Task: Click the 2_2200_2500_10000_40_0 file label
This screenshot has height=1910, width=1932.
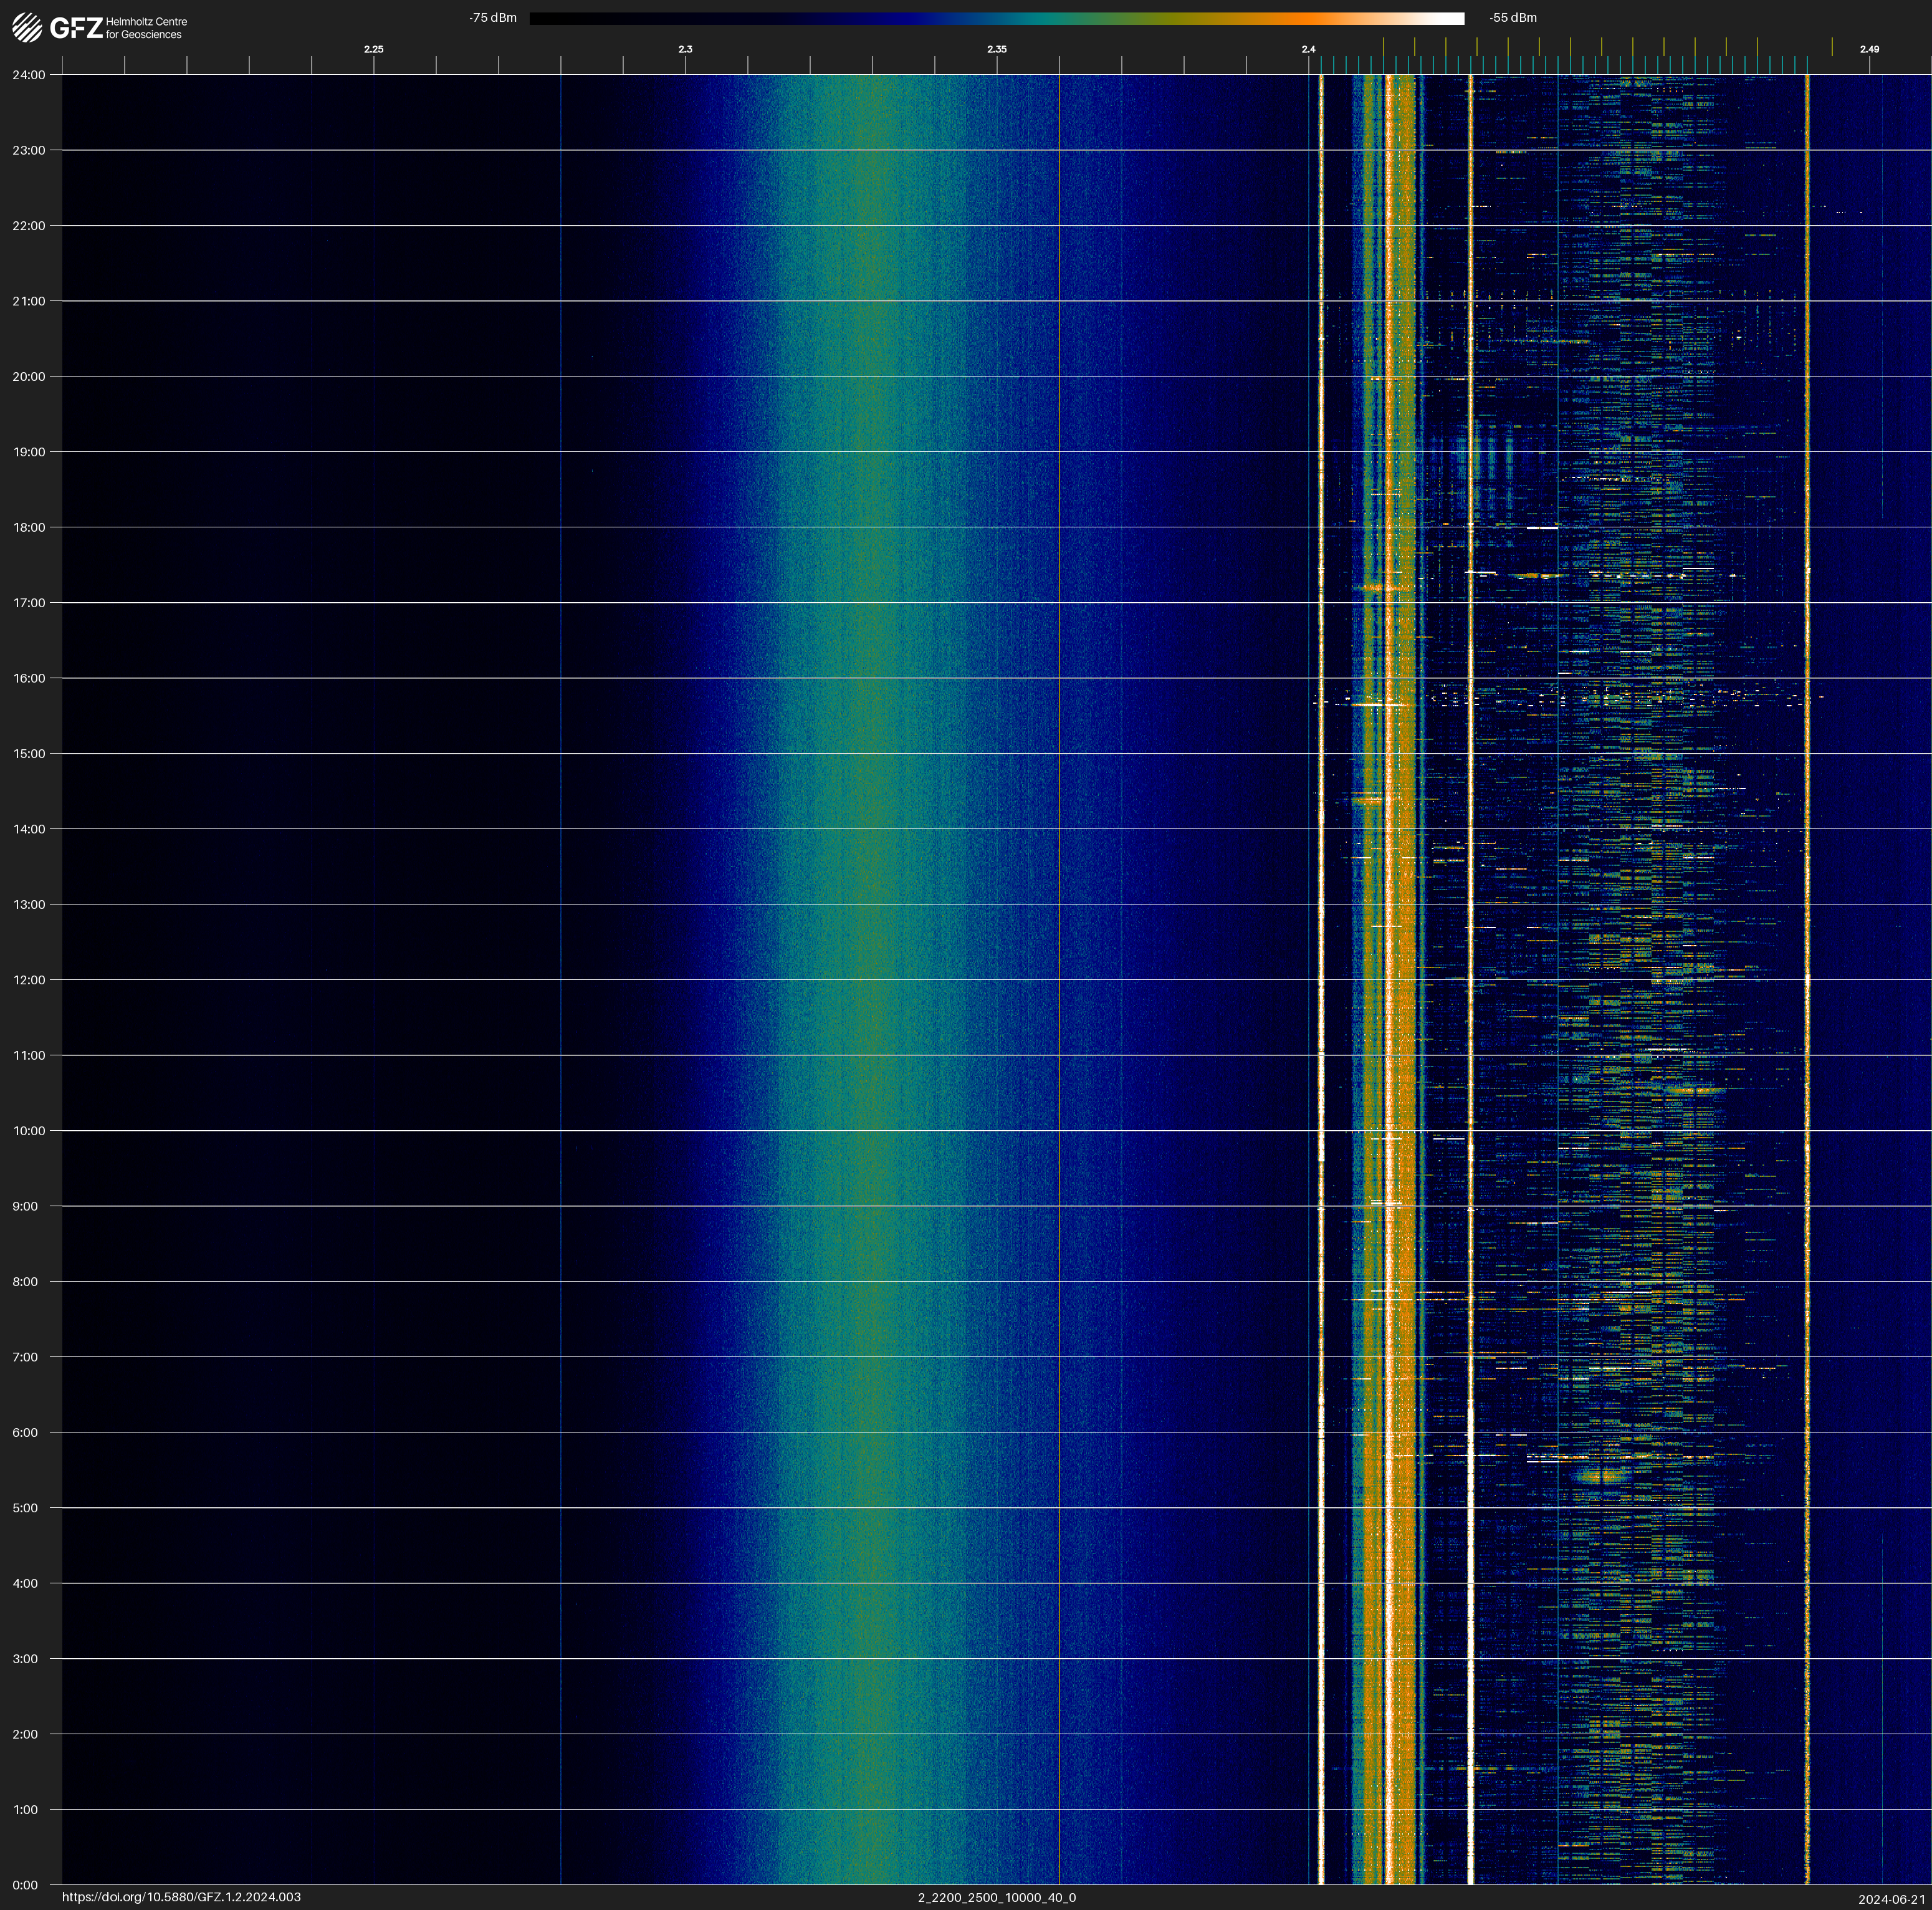Action: 996,1897
